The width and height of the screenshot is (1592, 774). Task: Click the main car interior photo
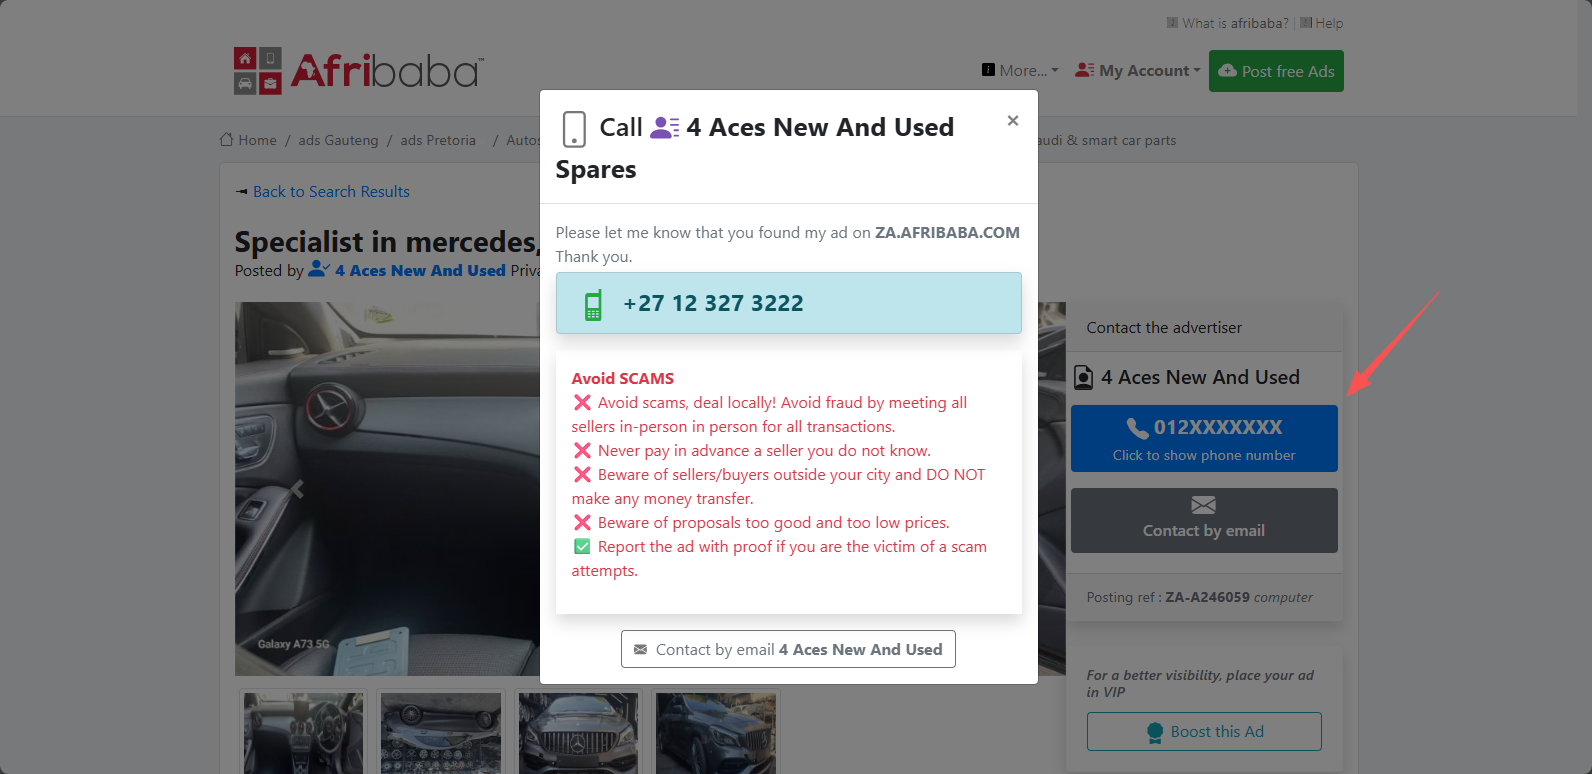click(x=387, y=489)
